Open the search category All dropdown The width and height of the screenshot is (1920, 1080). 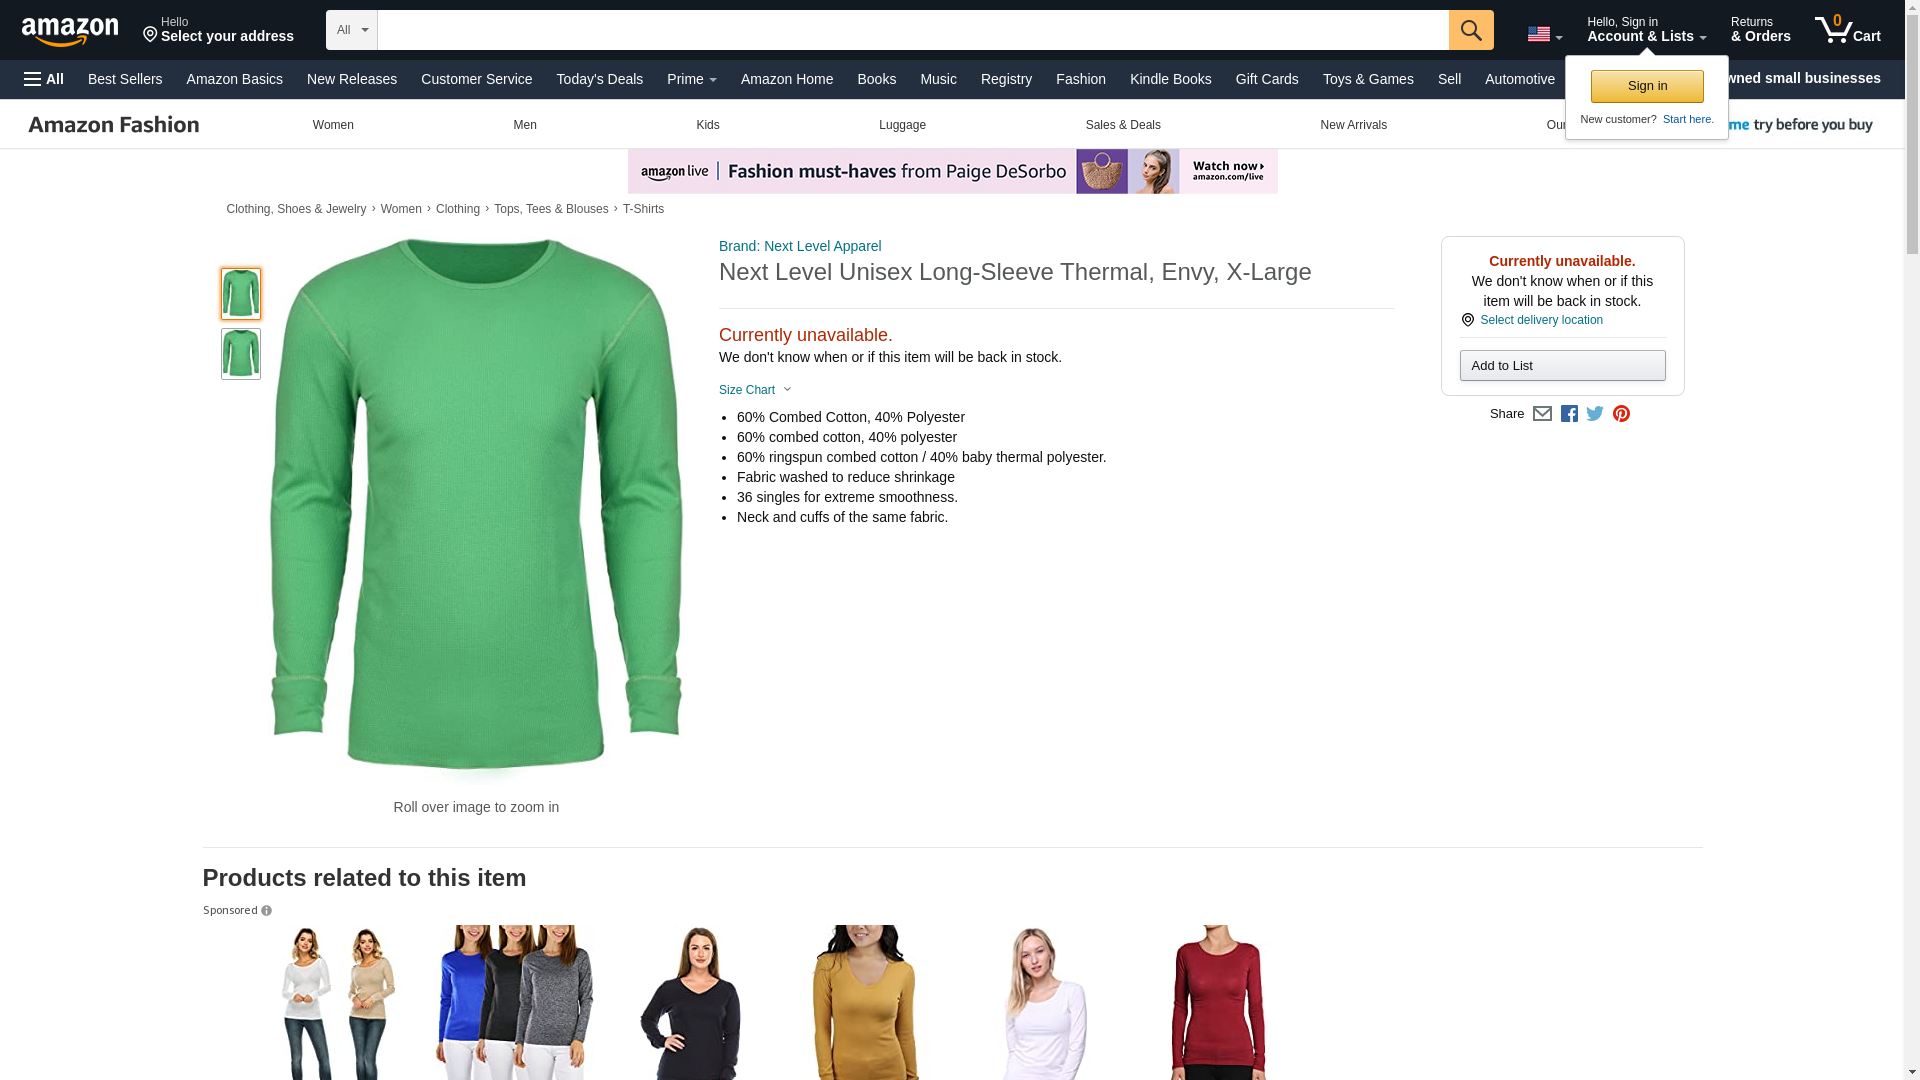[351, 30]
